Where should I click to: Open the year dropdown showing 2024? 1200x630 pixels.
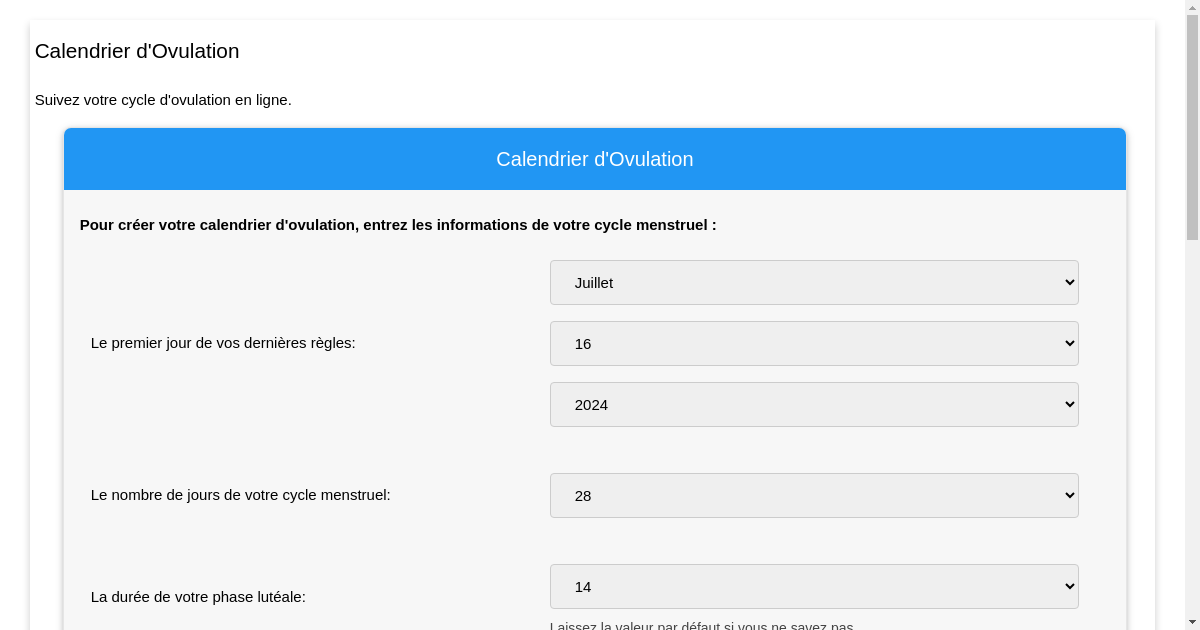coord(814,404)
